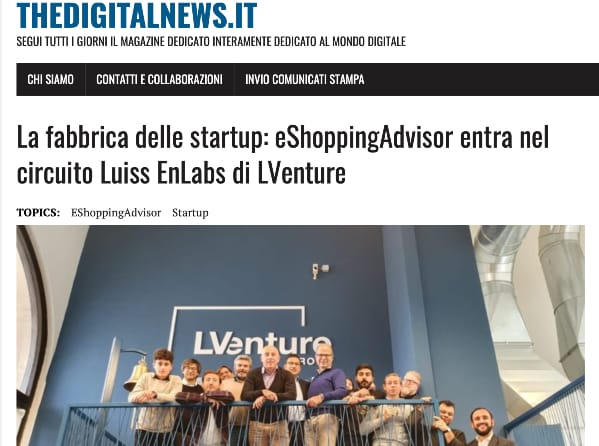Click the security camera on the wall

coord(320,270)
